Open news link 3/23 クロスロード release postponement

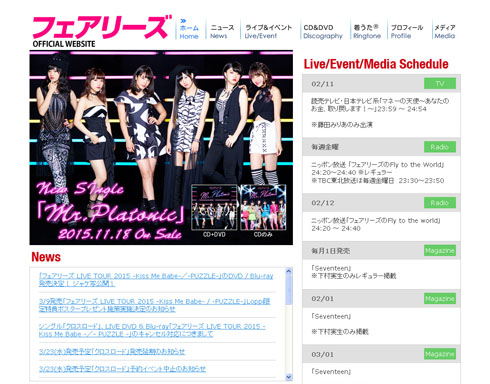pos(112,351)
